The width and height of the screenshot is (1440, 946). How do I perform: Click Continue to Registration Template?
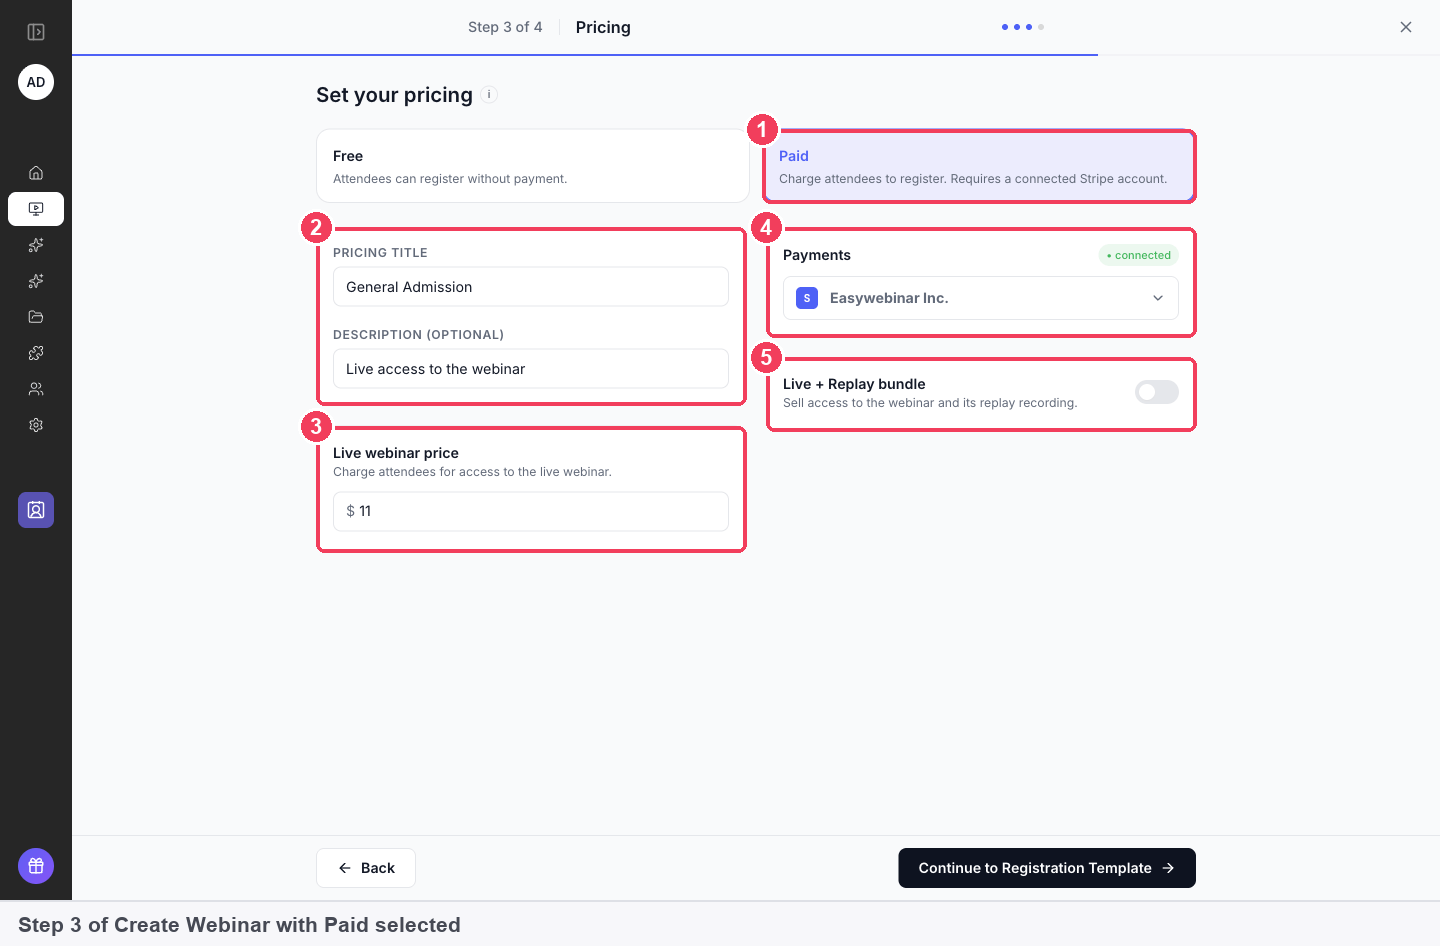(x=1047, y=868)
